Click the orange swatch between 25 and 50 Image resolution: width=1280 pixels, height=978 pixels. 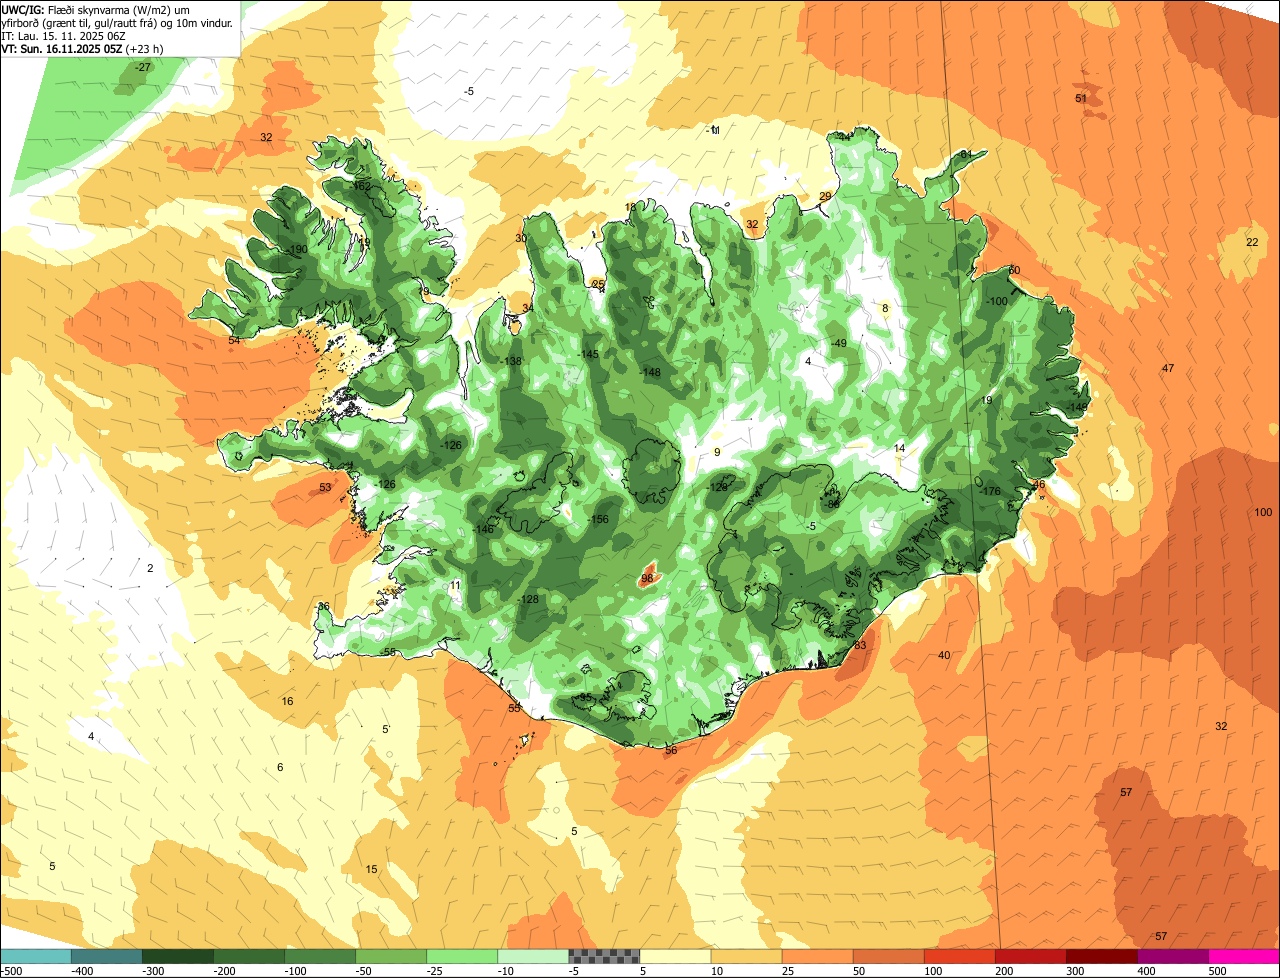[817, 956]
